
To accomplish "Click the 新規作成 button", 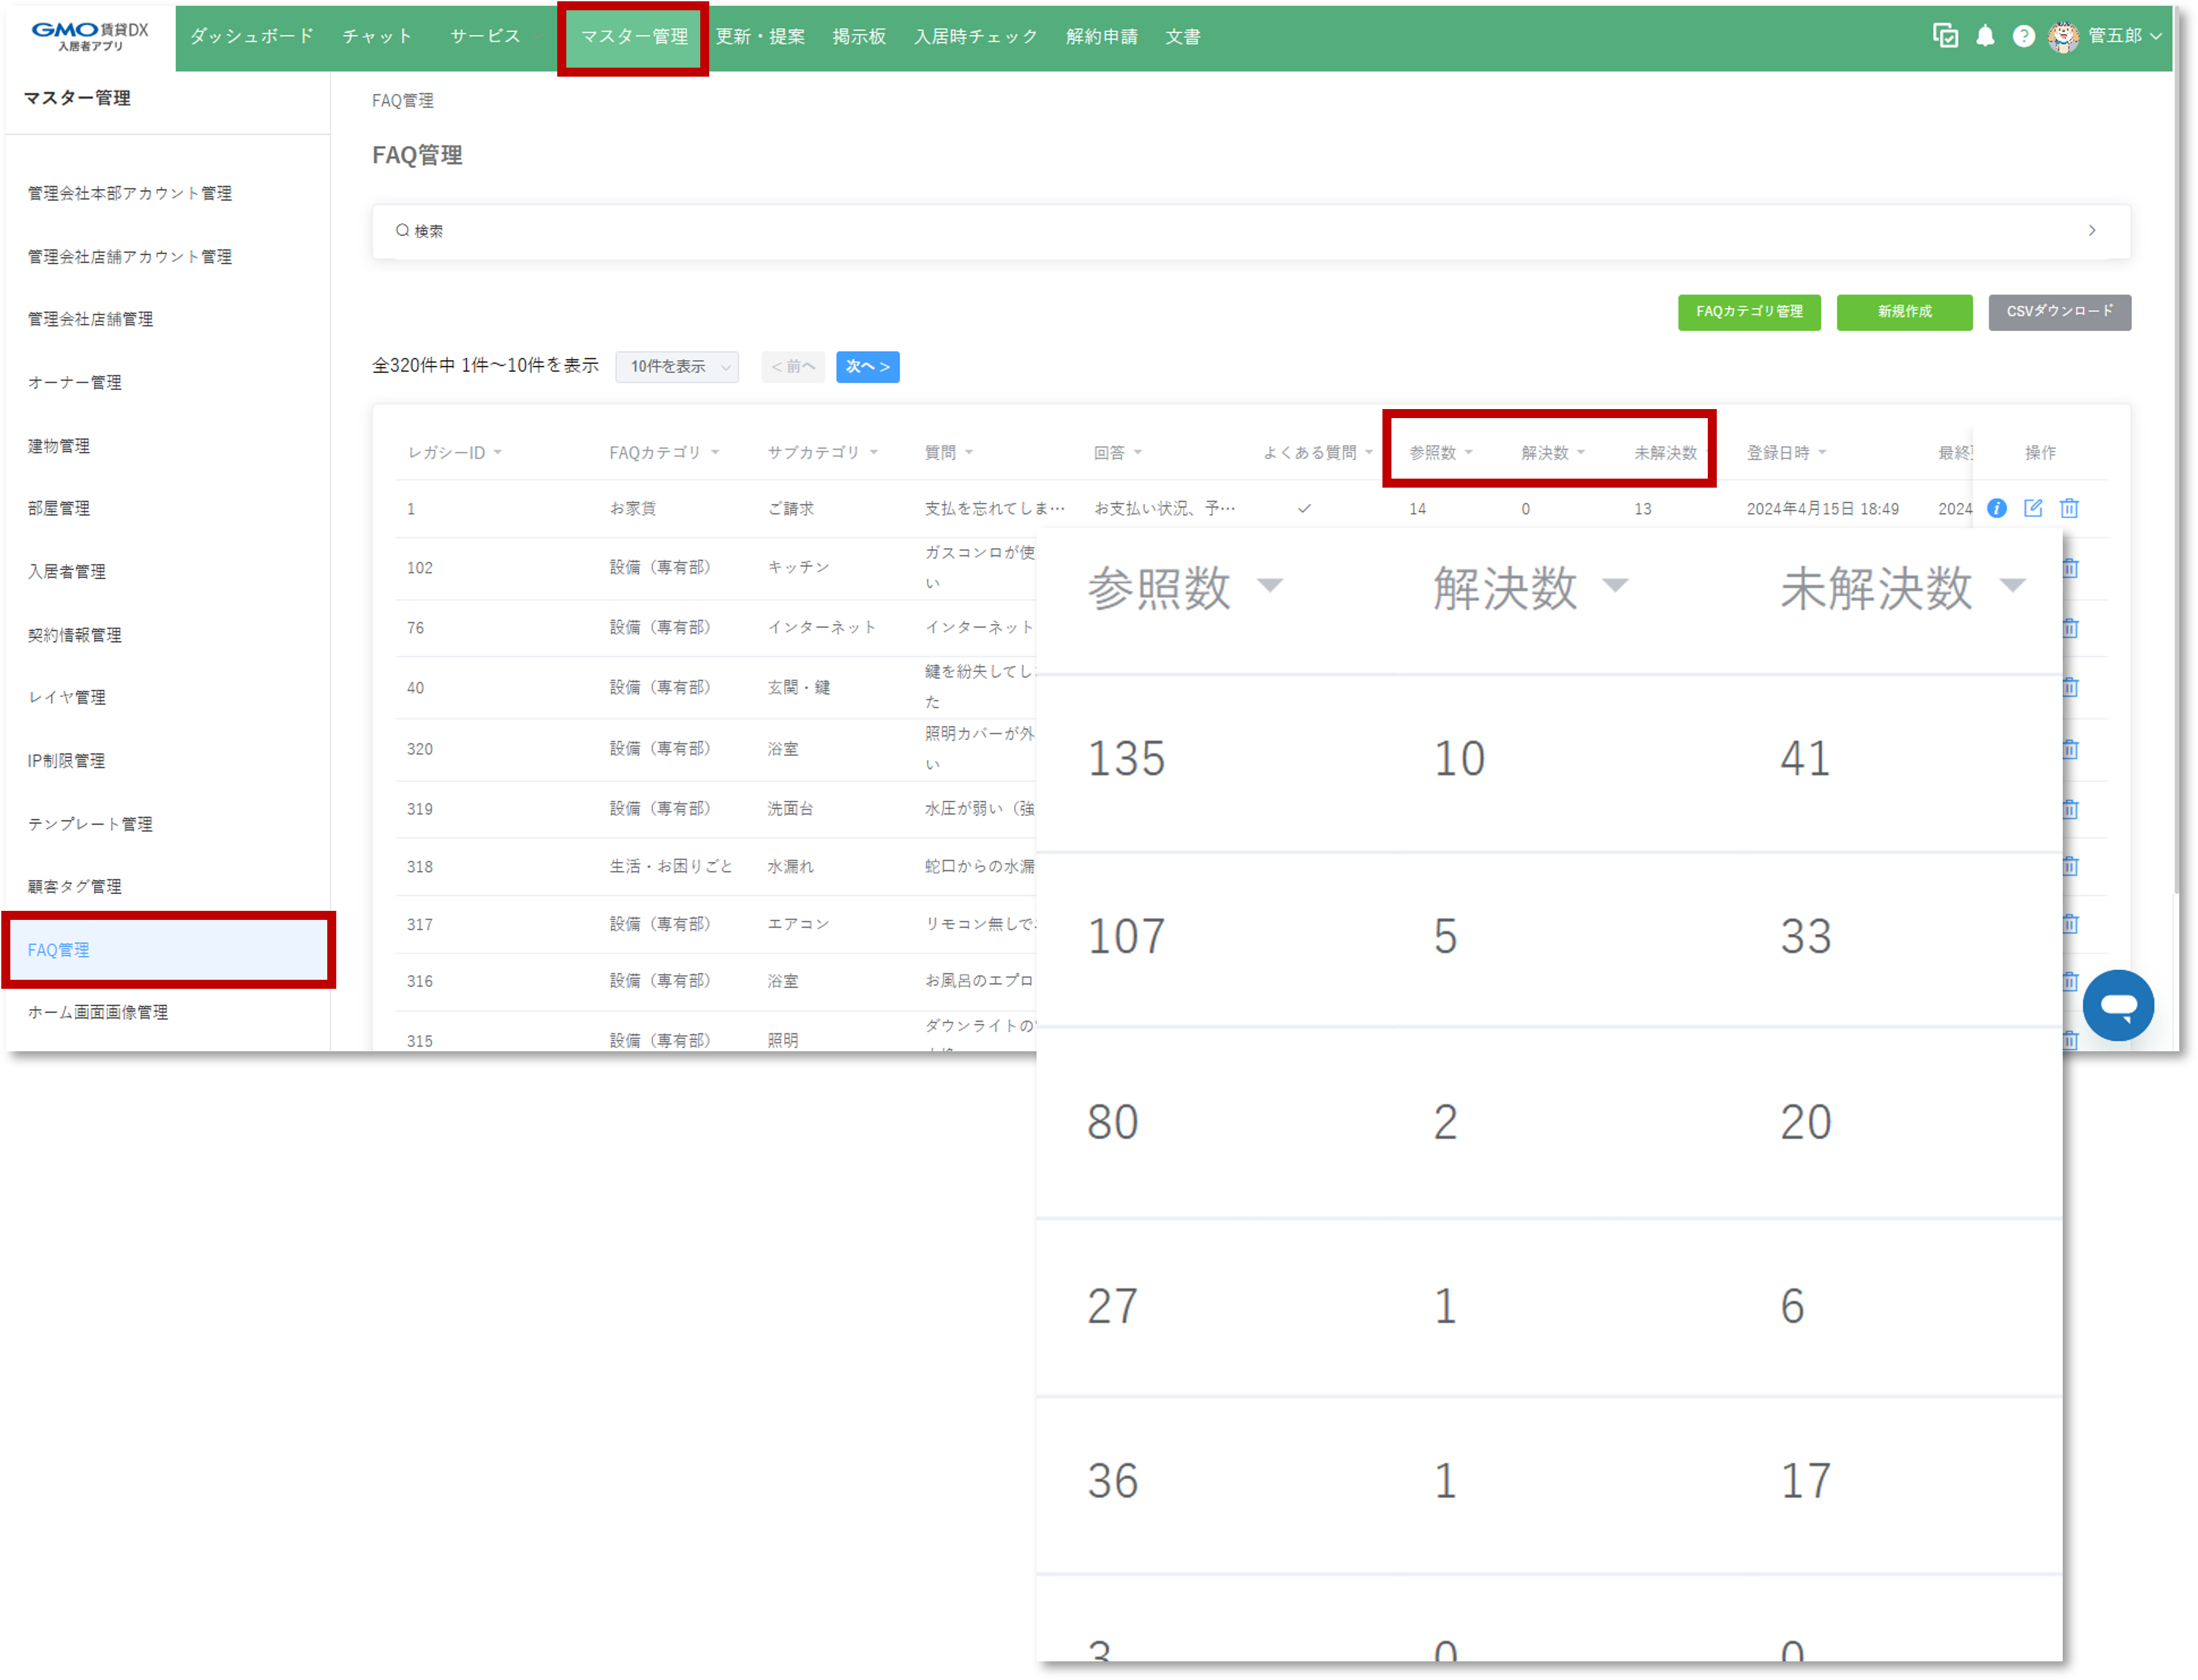I will coord(1903,312).
